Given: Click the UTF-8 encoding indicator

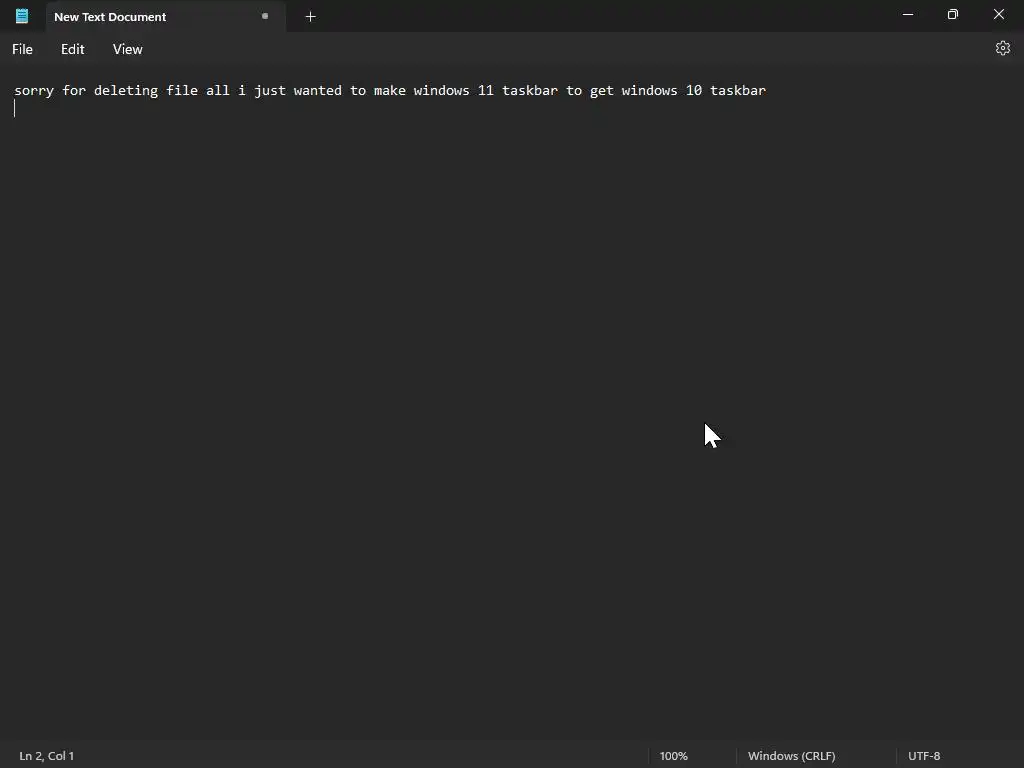Looking at the screenshot, I should point(924,756).
